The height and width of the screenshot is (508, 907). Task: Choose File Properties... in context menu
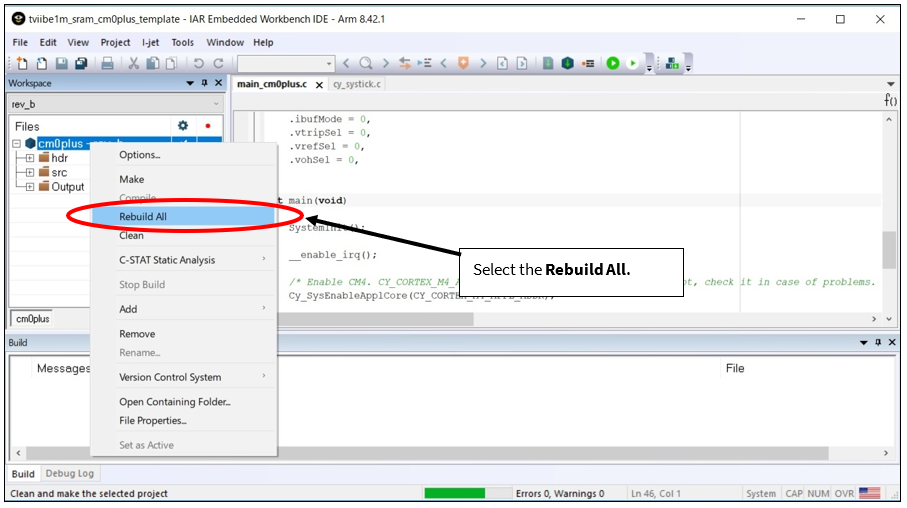184,421
